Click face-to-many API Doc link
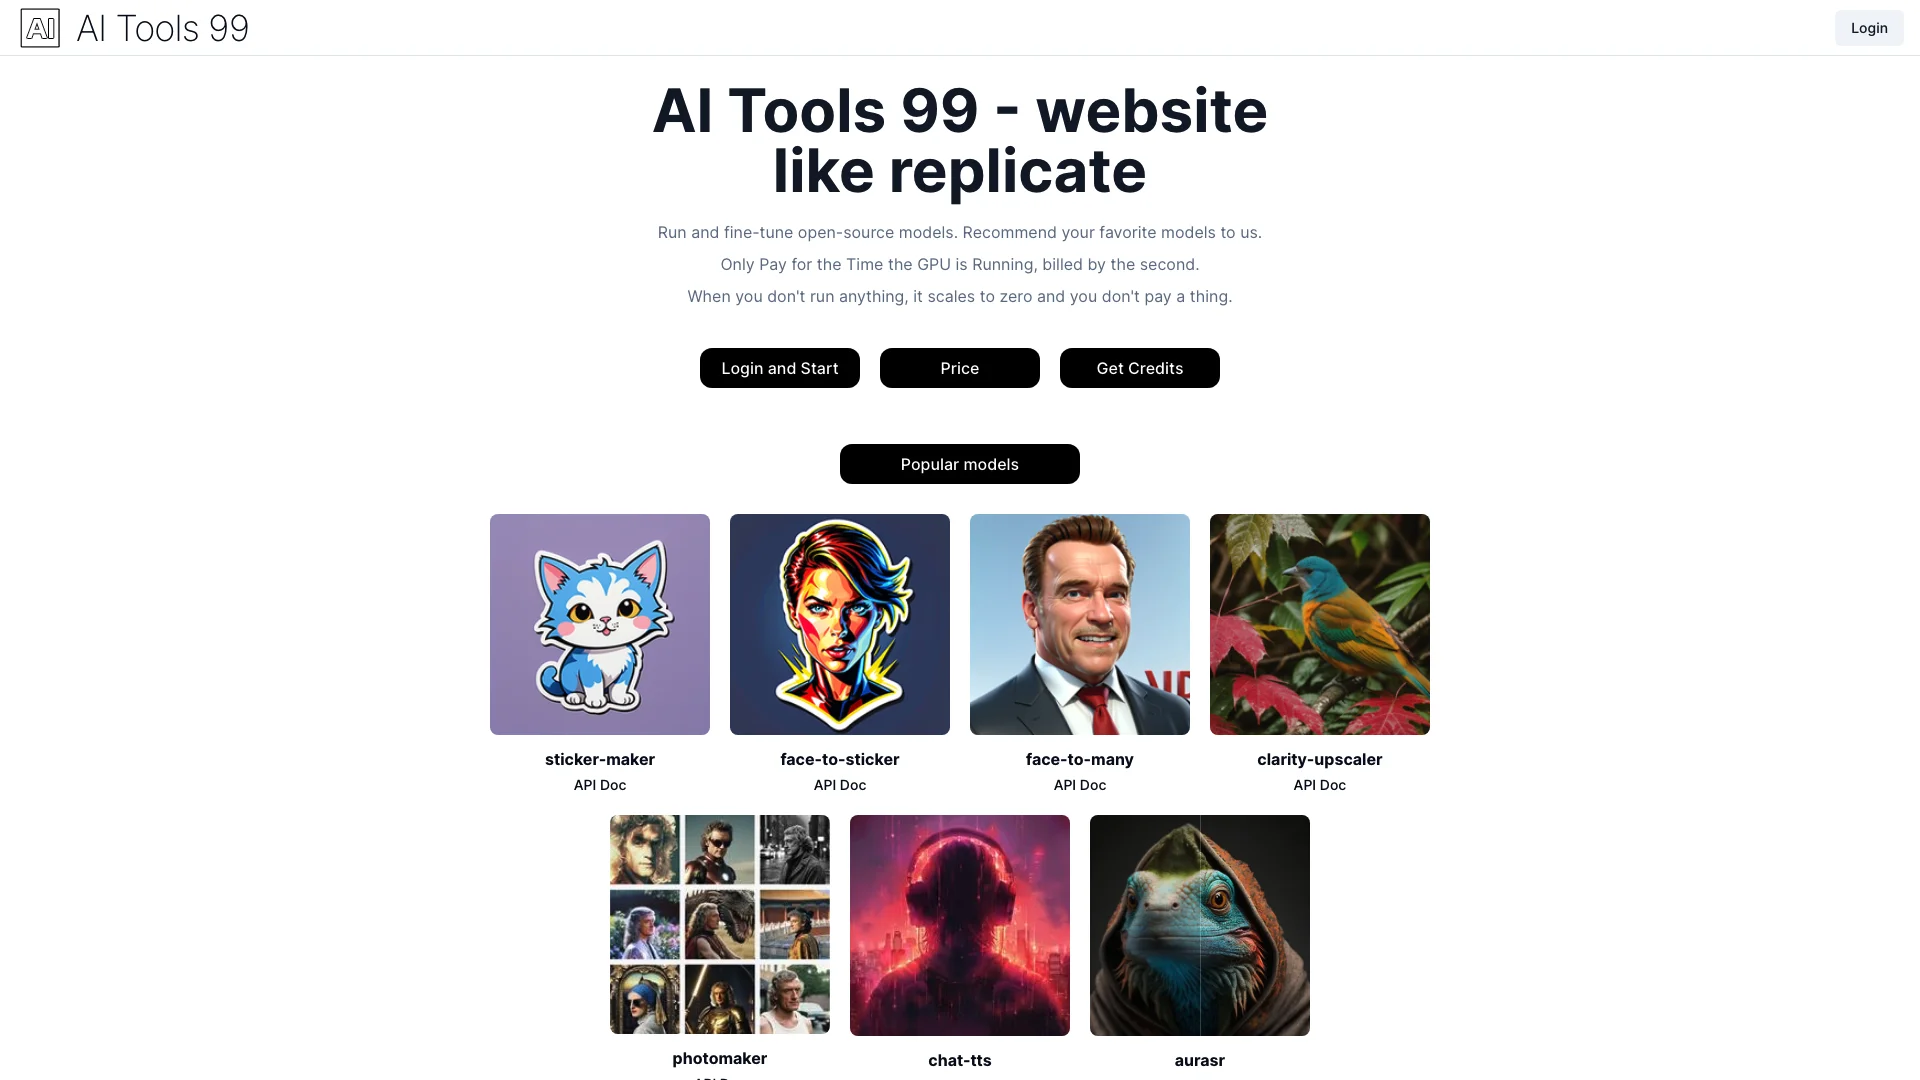The height and width of the screenshot is (1080, 1920). [x=1080, y=785]
